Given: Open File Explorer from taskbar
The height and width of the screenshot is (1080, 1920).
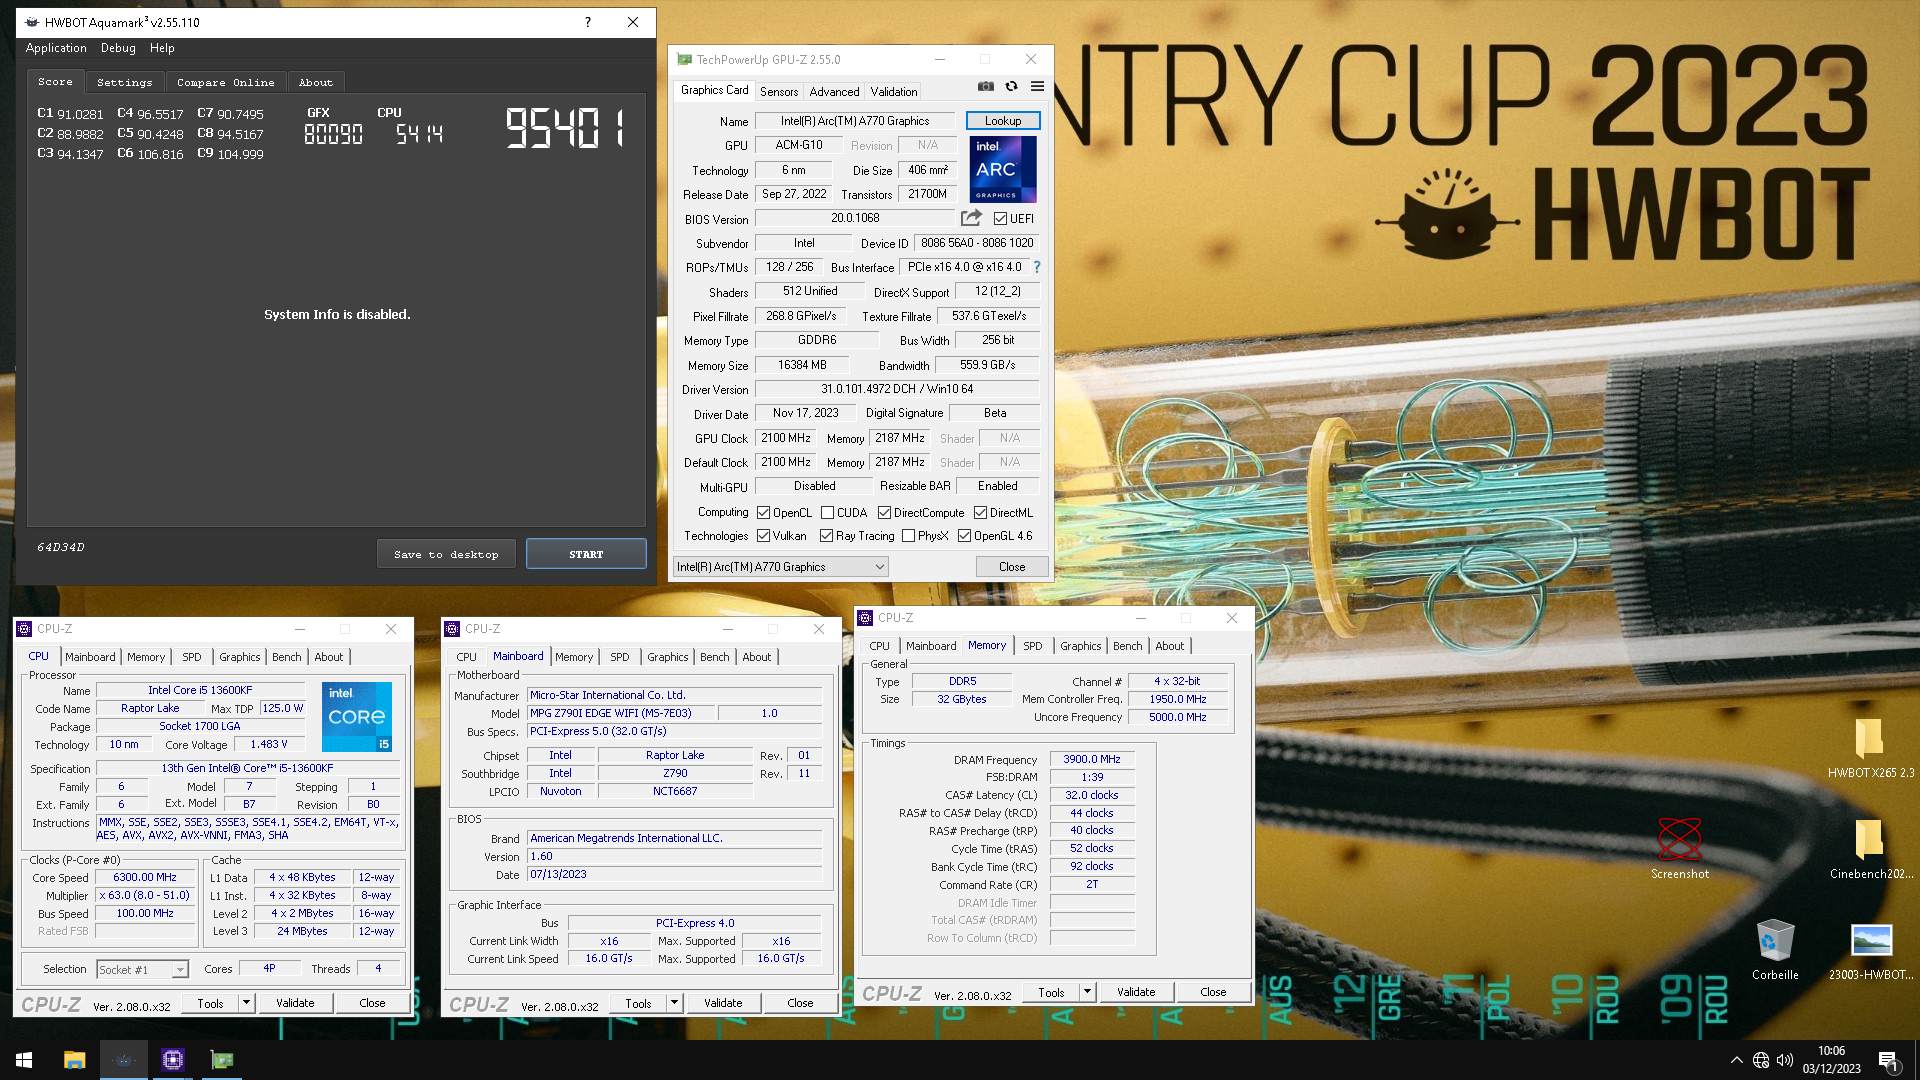Looking at the screenshot, I should pos(74,1060).
